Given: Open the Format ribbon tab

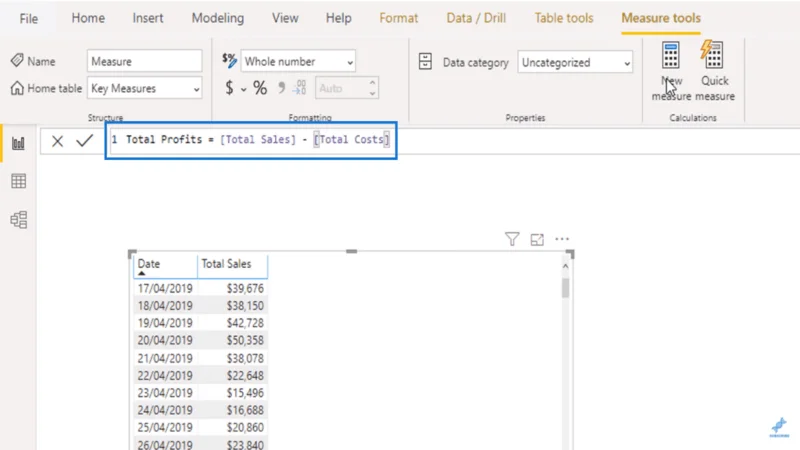Looking at the screenshot, I should click(398, 18).
